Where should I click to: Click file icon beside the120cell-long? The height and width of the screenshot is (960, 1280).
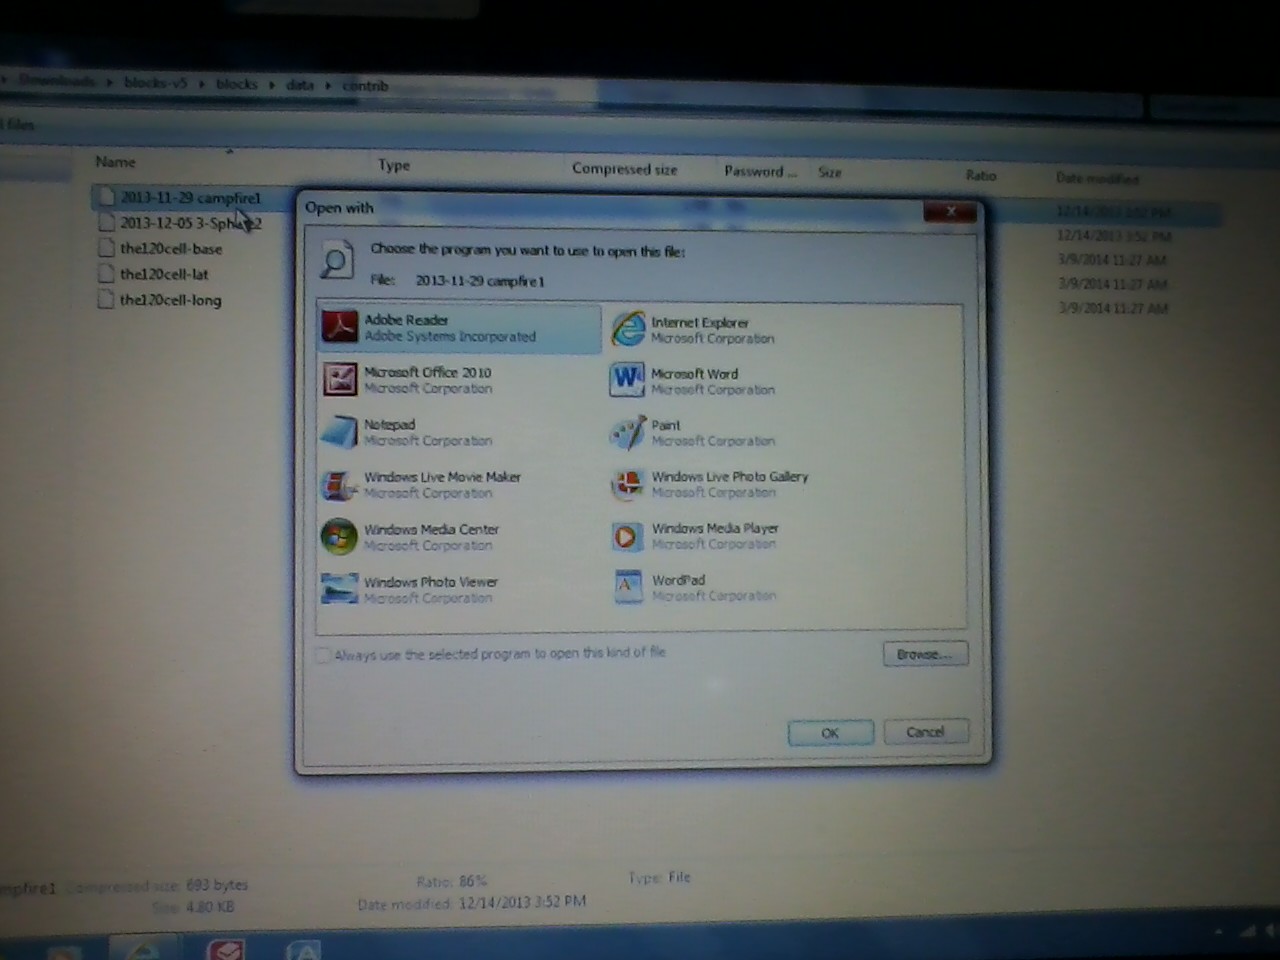tap(106, 299)
